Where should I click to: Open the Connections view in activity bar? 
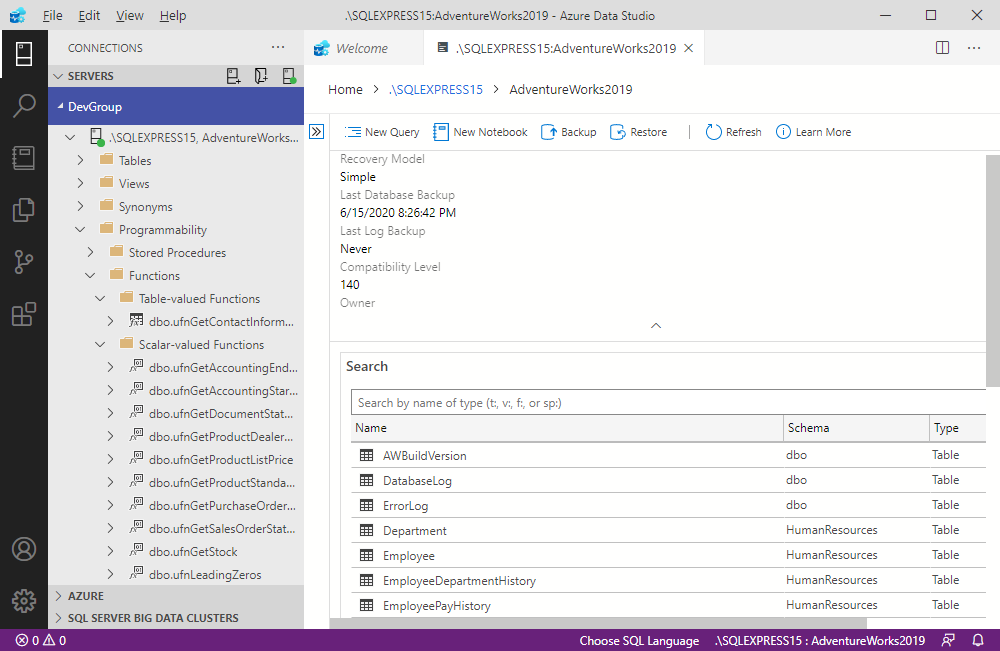point(24,54)
